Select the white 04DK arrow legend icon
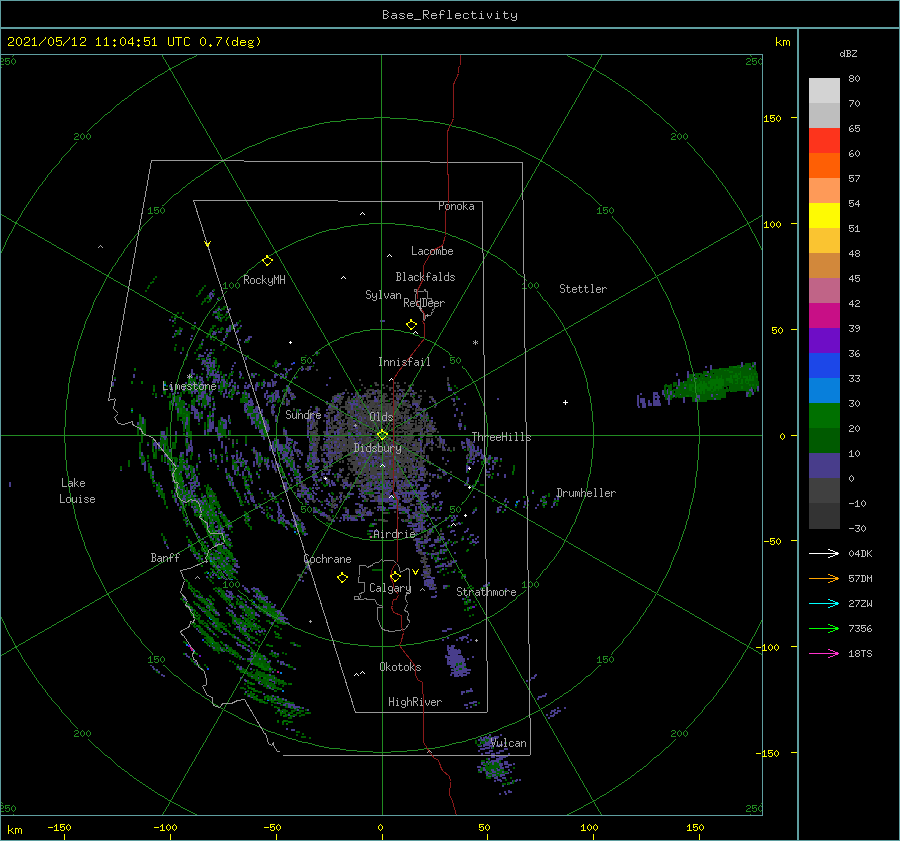 click(824, 553)
